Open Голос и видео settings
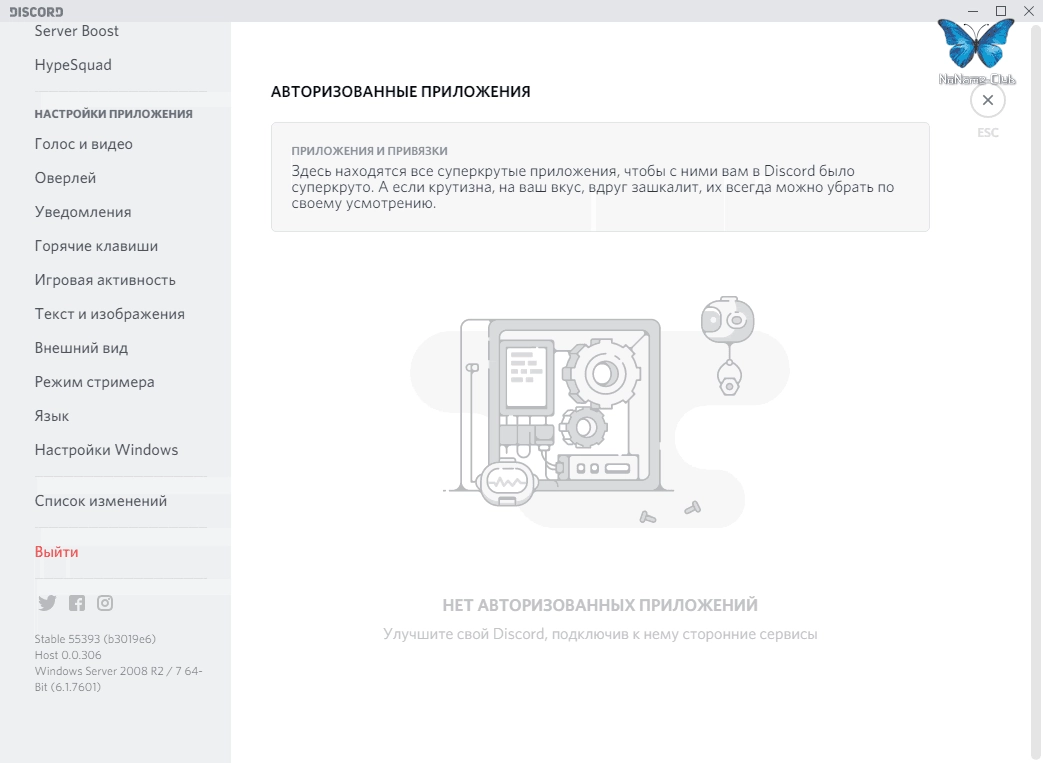Image resolution: width=1043 pixels, height=763 pixels. 84,144
